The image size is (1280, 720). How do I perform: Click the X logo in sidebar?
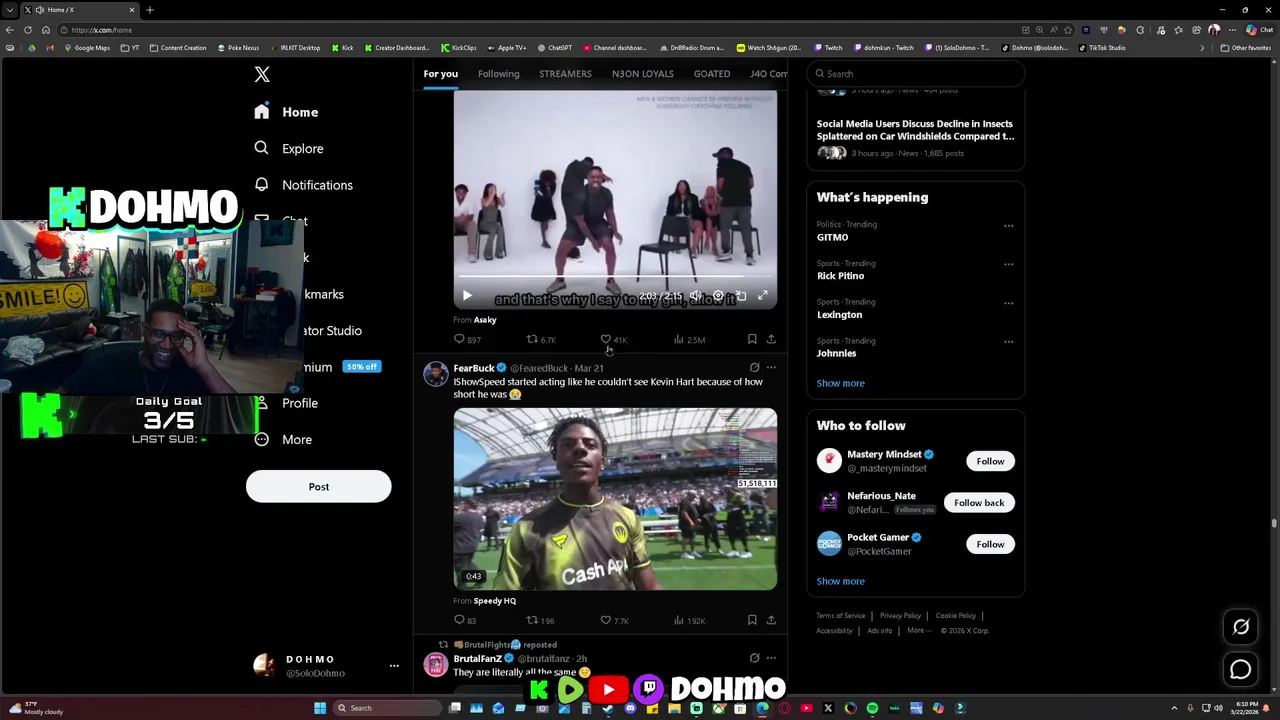(x=262, y=74)
